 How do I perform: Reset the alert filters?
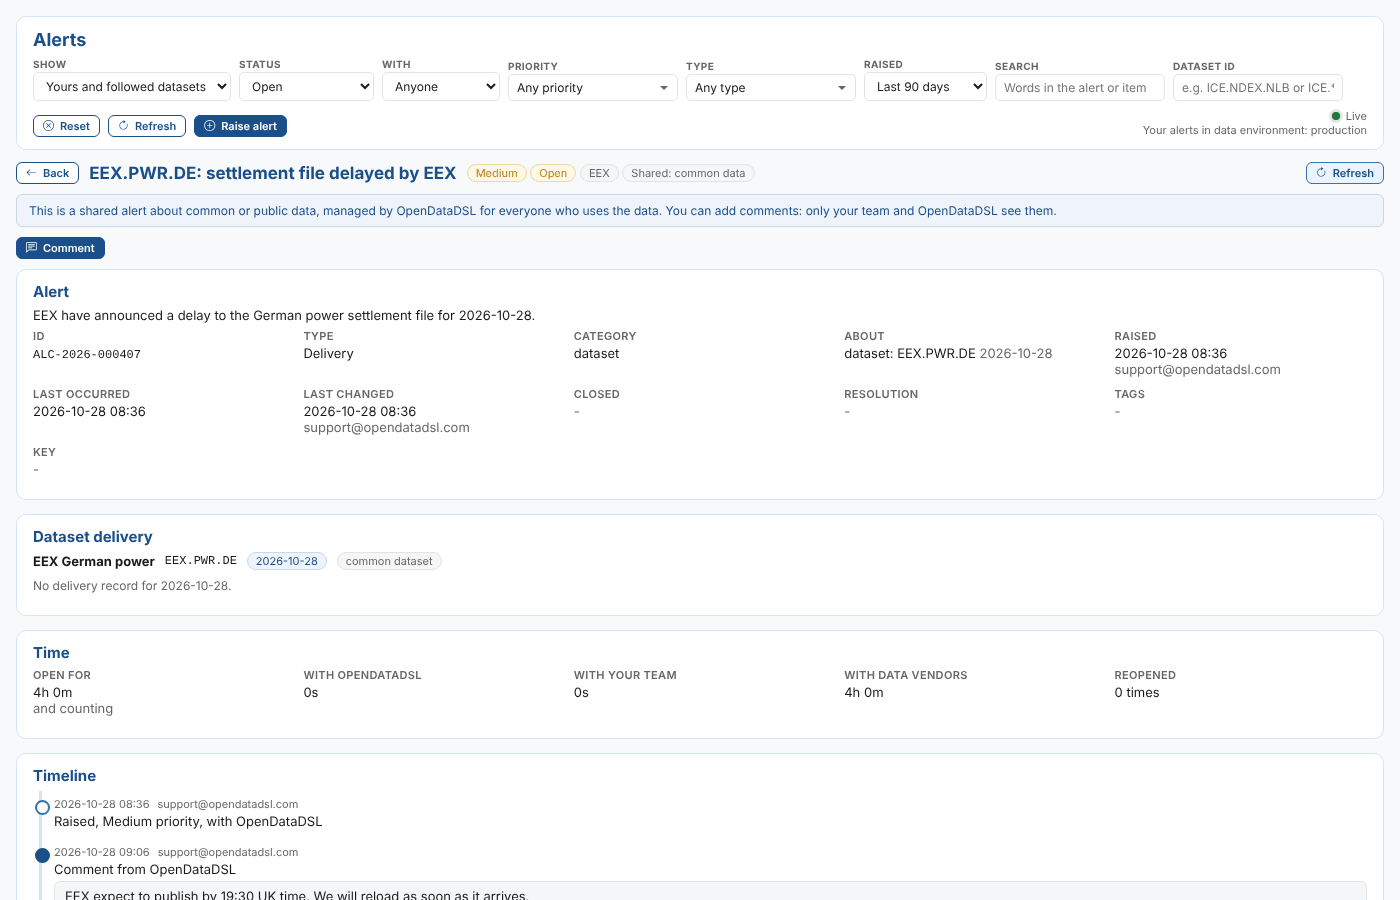click(66, 126)
